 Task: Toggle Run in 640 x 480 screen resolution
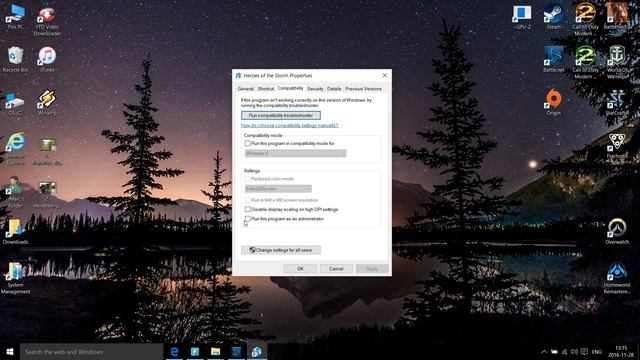click(248, 200)
